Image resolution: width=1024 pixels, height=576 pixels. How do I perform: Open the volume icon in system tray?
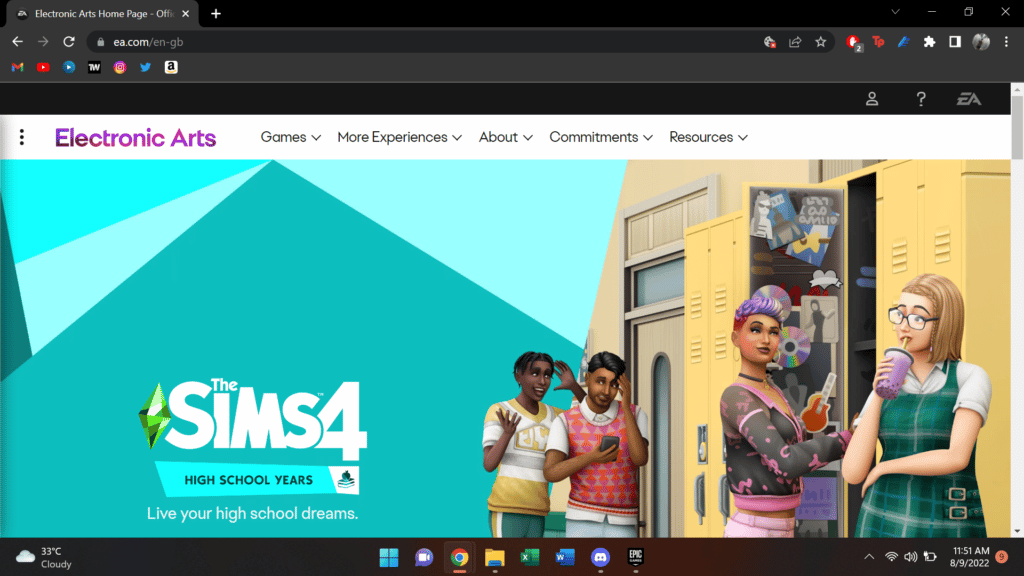click(908, 557)
